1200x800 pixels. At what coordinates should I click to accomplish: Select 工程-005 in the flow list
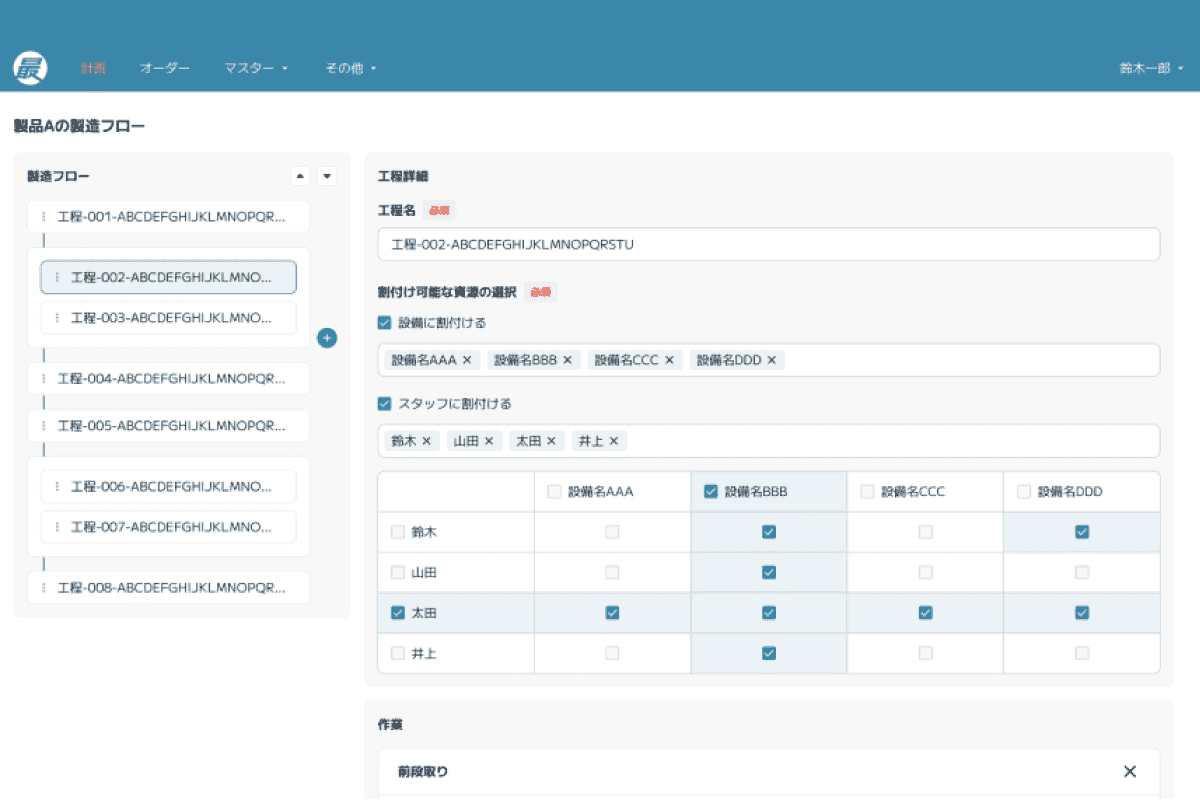click(x=168, y=426)
